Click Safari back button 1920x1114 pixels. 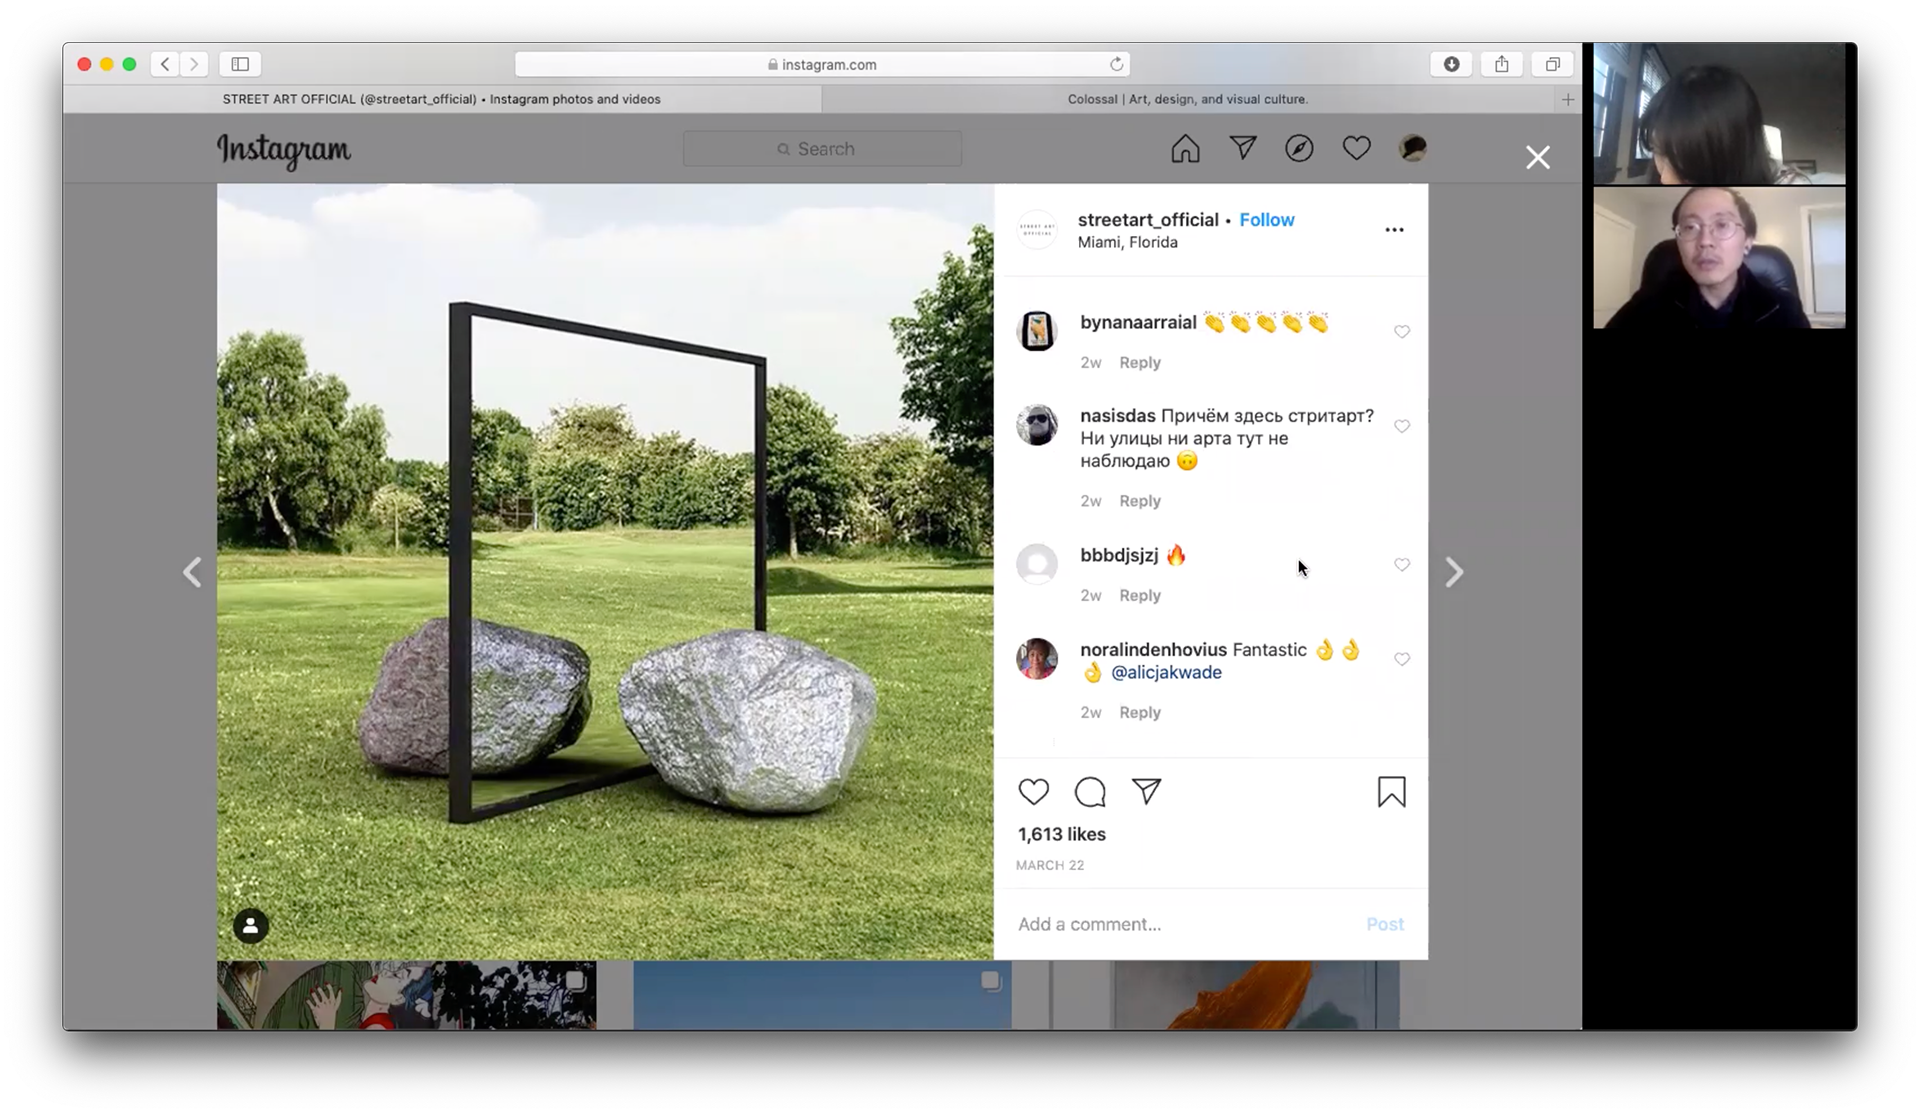[165, 64]
